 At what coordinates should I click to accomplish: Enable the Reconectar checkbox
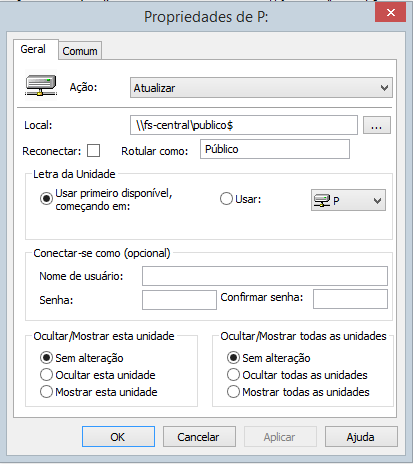point(93,151)
